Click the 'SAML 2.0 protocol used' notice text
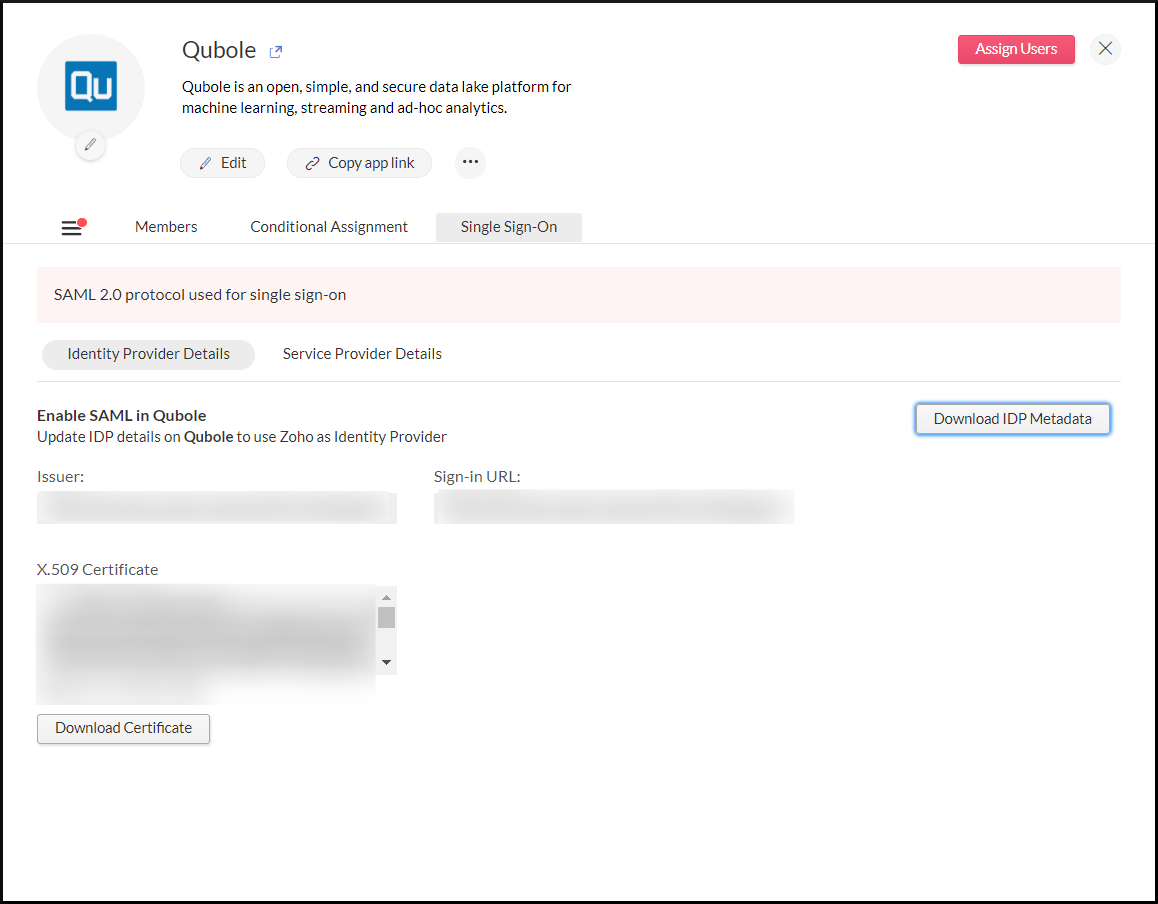 click(200, 295)
